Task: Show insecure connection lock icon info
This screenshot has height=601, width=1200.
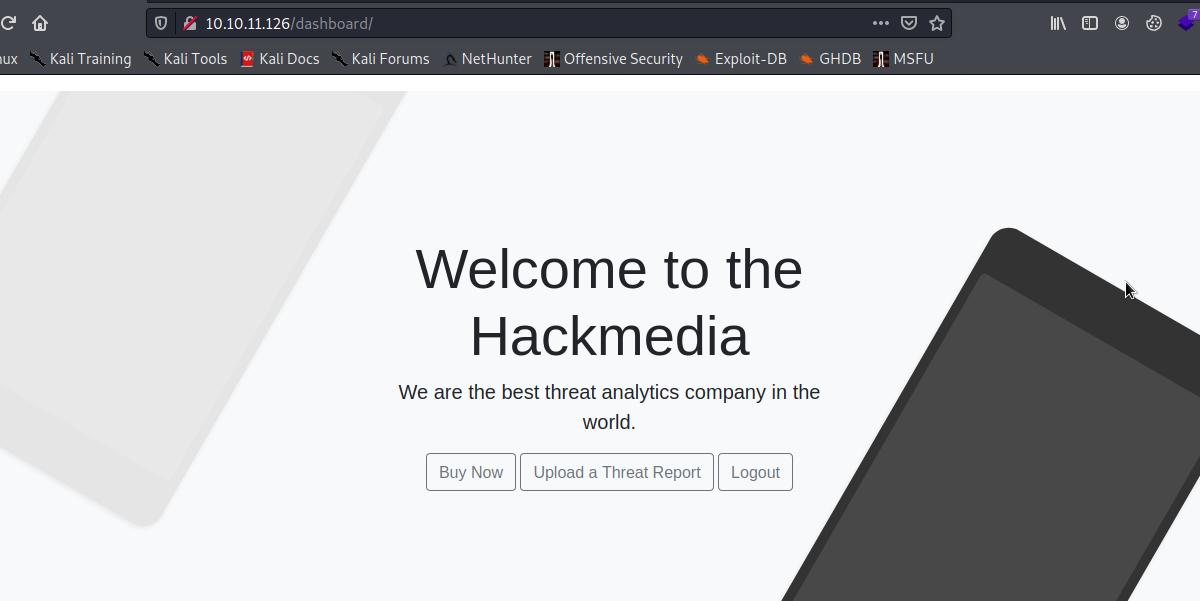Action: 189,23
